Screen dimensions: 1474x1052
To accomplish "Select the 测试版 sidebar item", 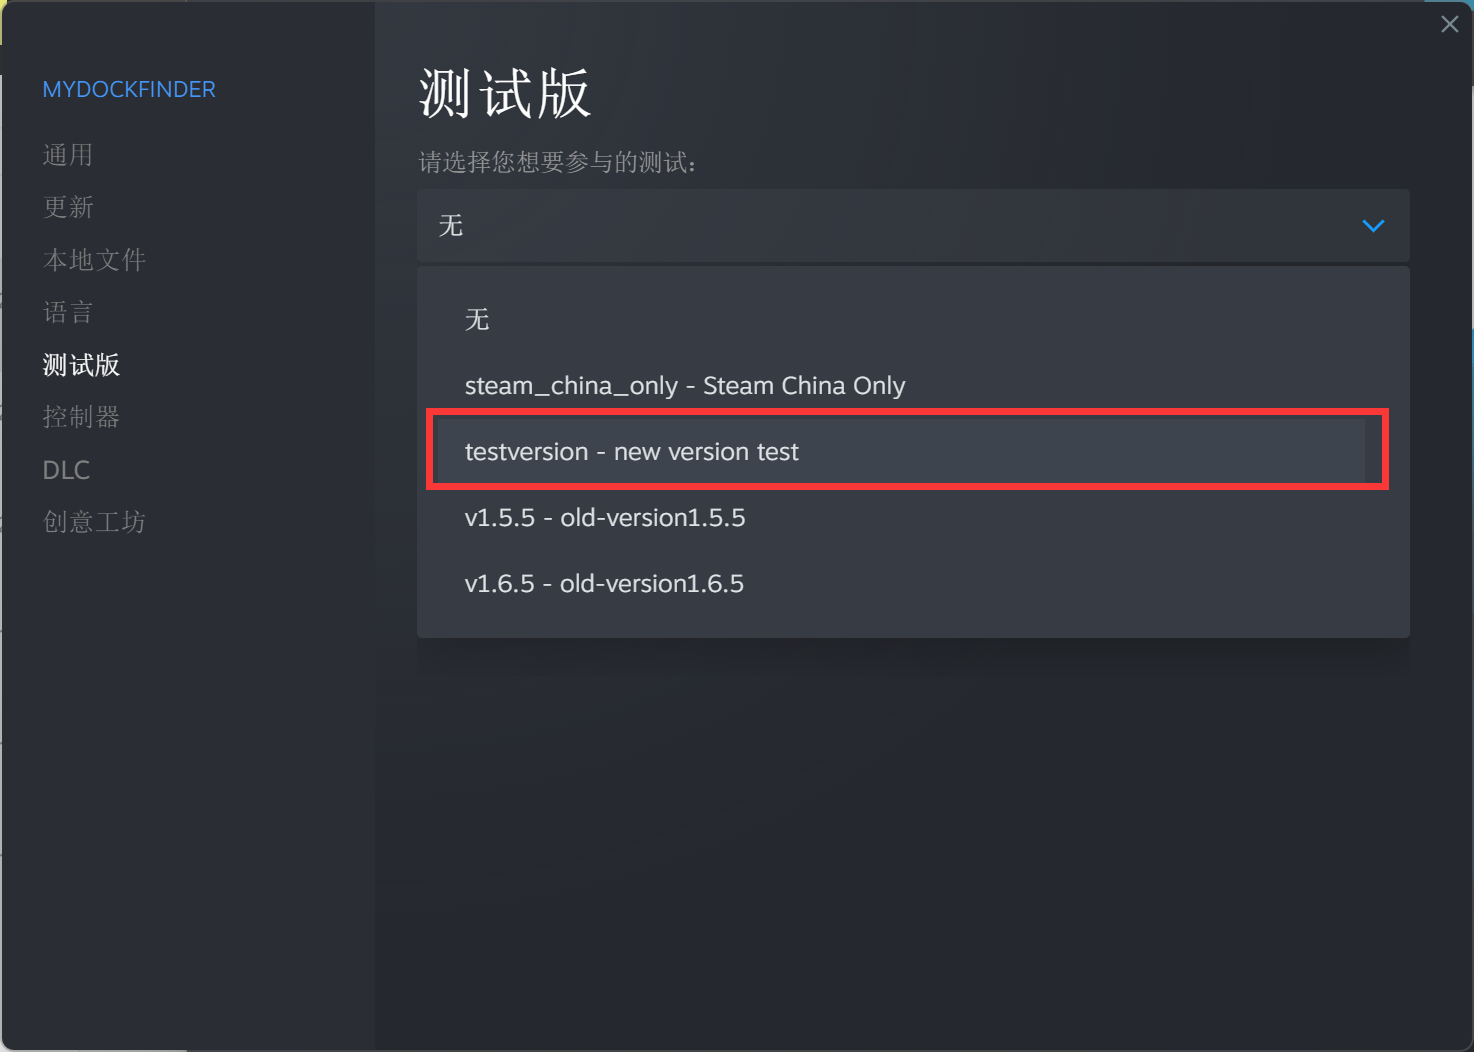I will [x=81, y=365].
